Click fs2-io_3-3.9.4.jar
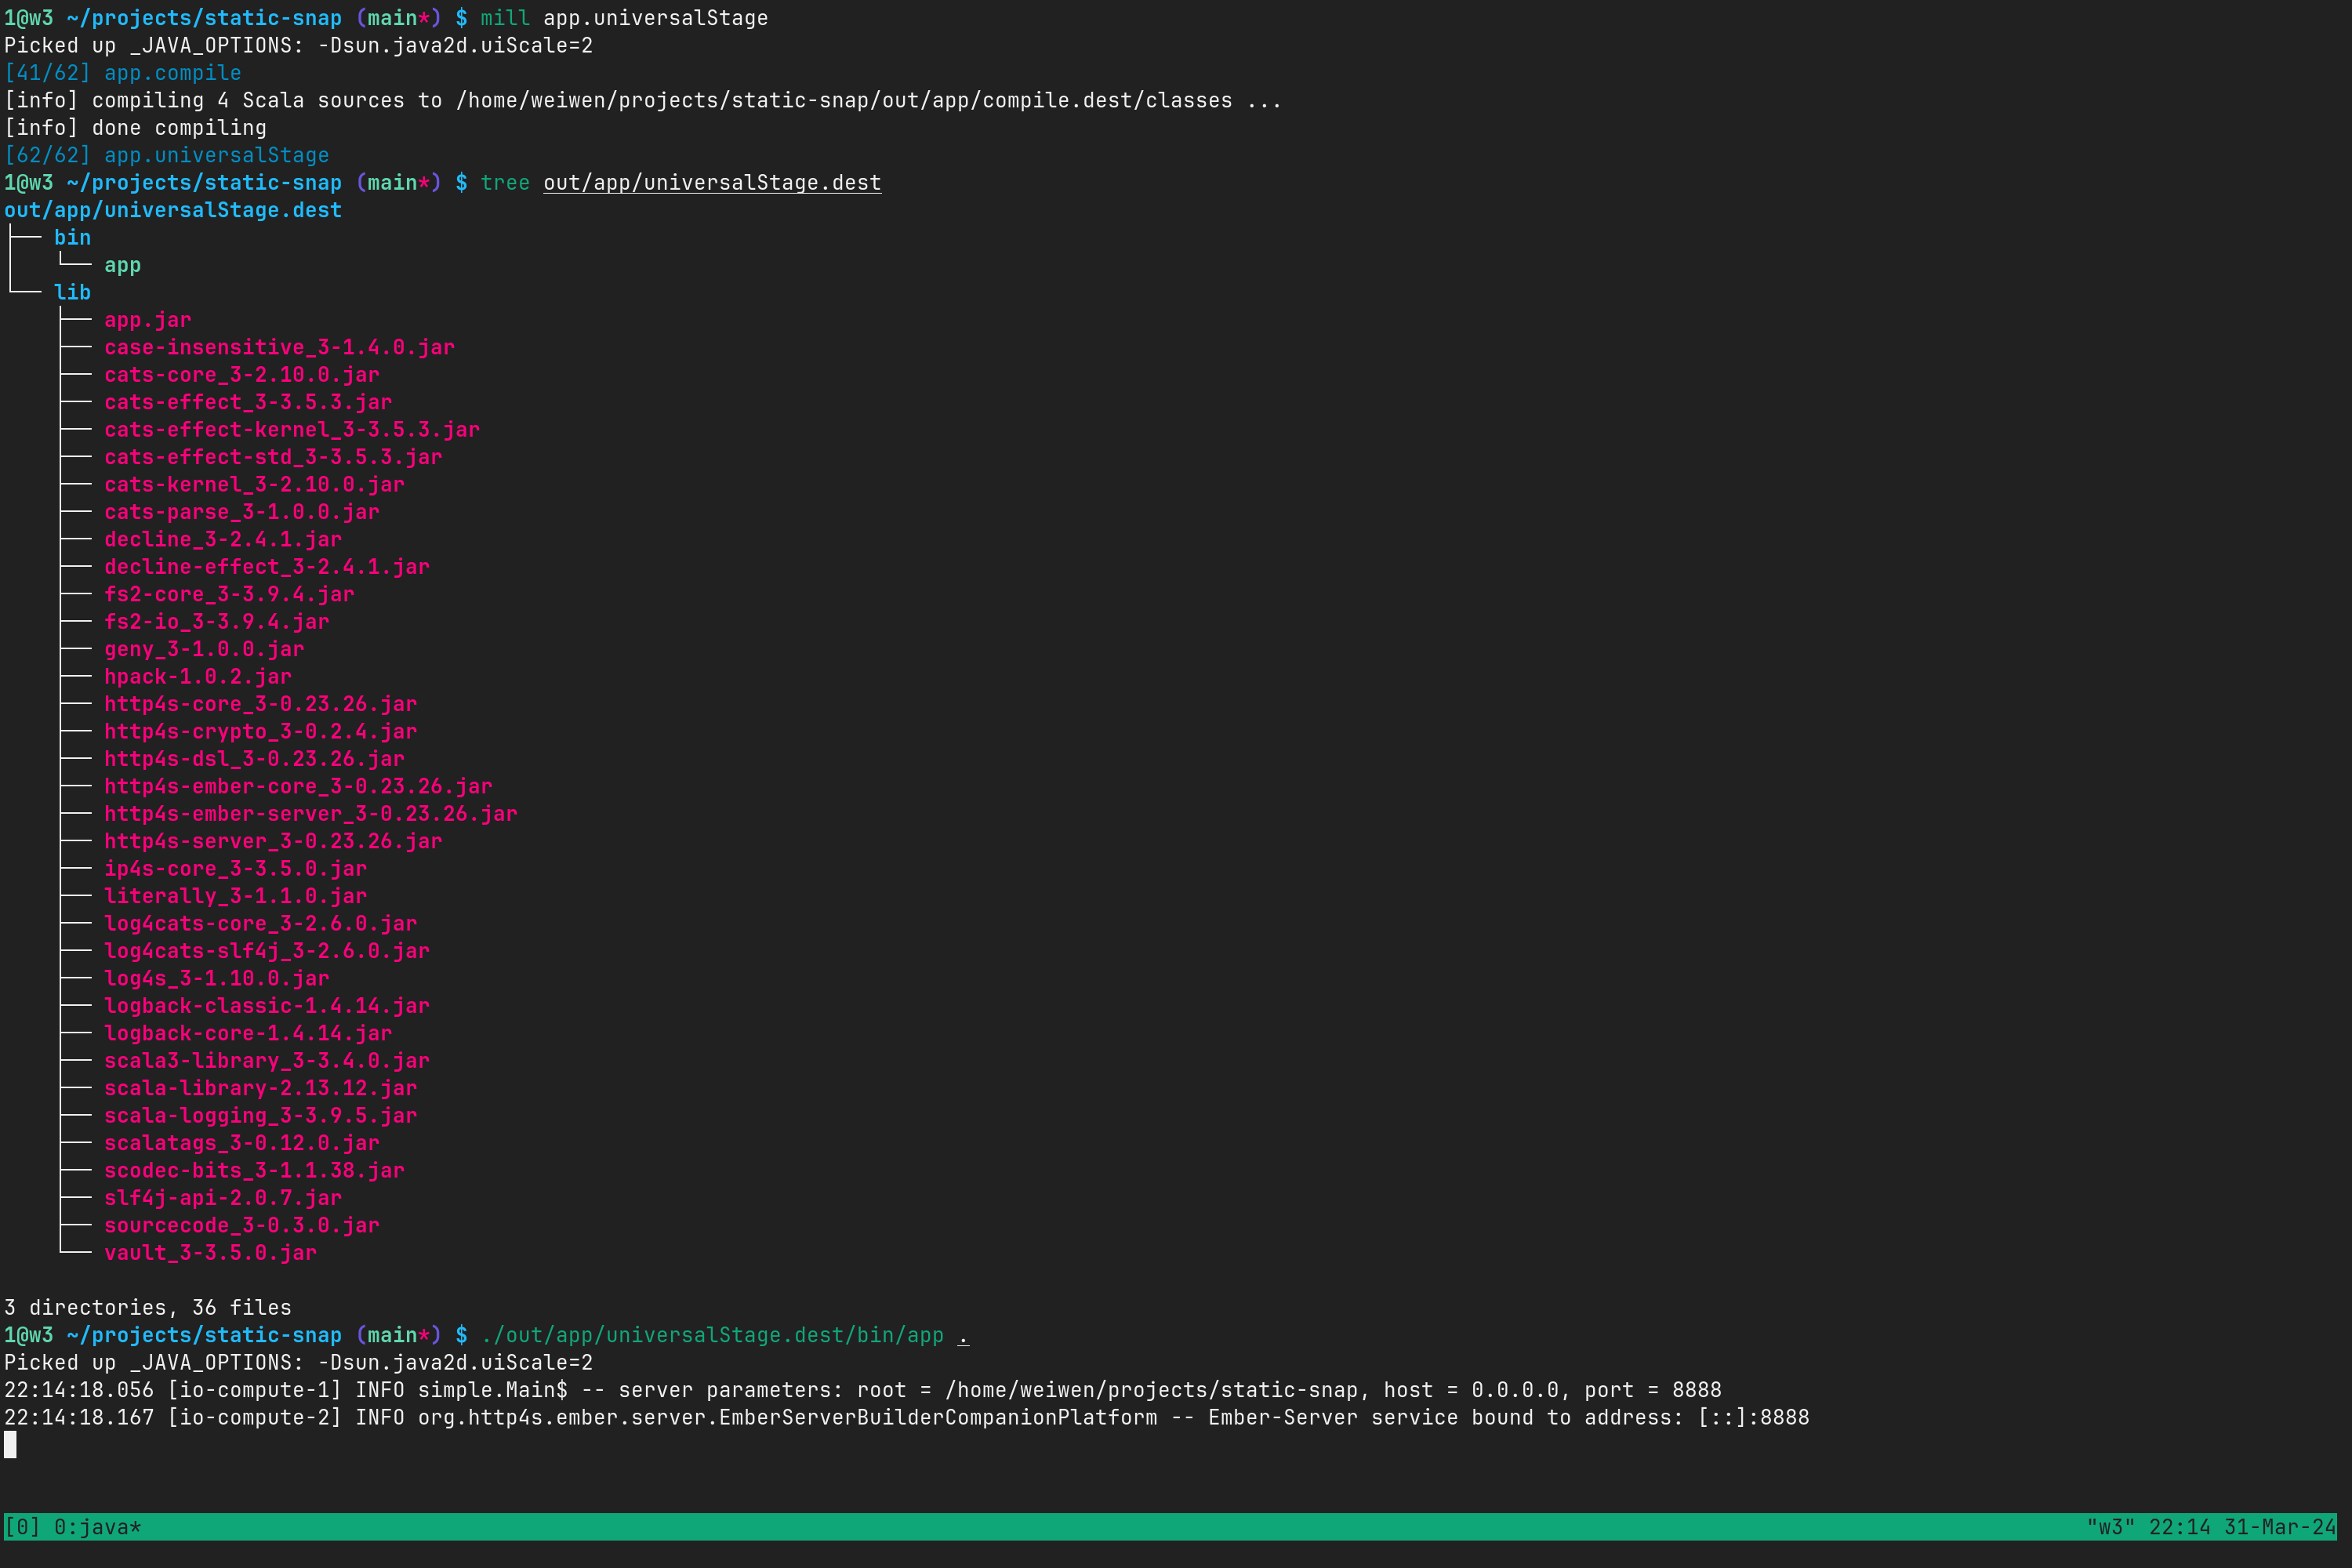Viewport: 2352px width, 1568px height. (217, 622)
